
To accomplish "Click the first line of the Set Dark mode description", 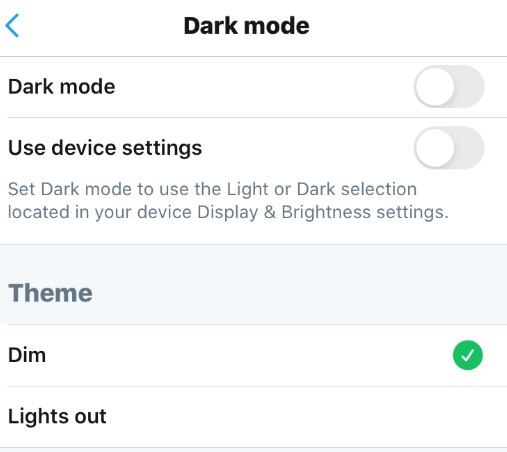I will coord(212,189).
